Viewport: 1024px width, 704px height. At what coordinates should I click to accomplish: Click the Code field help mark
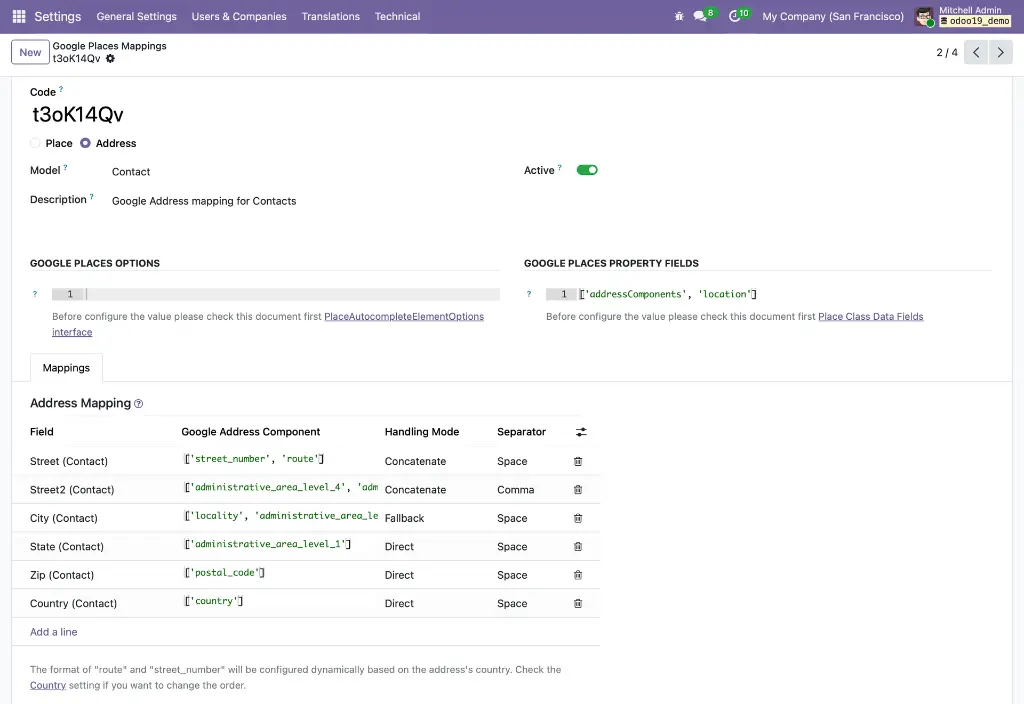pos(61,89)
